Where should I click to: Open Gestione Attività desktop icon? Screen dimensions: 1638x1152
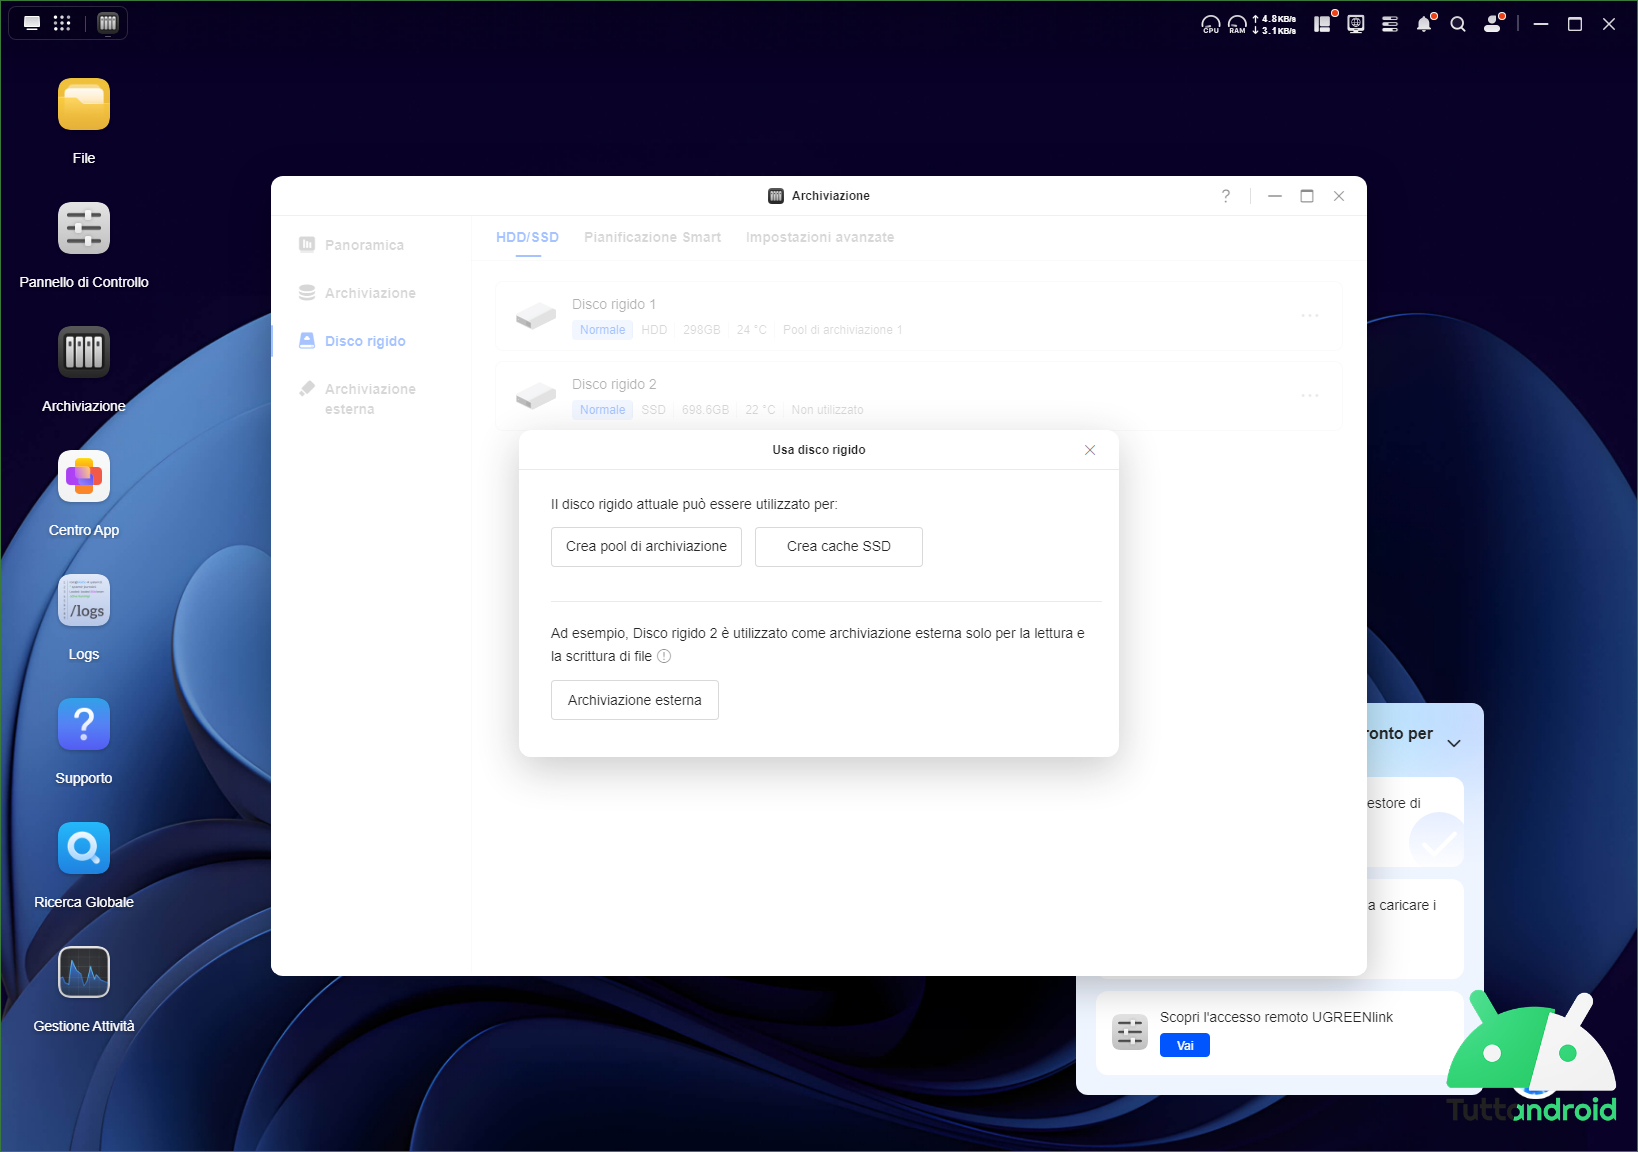(x=84, y=972)
